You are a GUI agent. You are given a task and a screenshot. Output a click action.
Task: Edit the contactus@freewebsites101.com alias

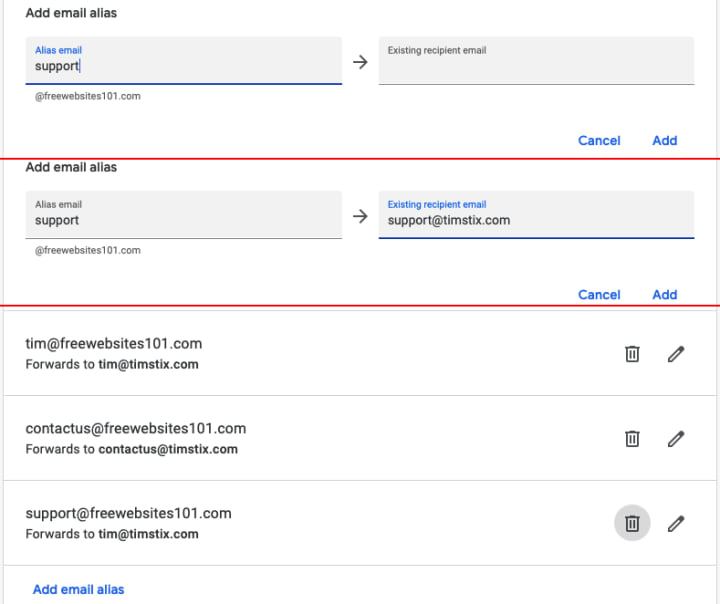pos(676,438)
